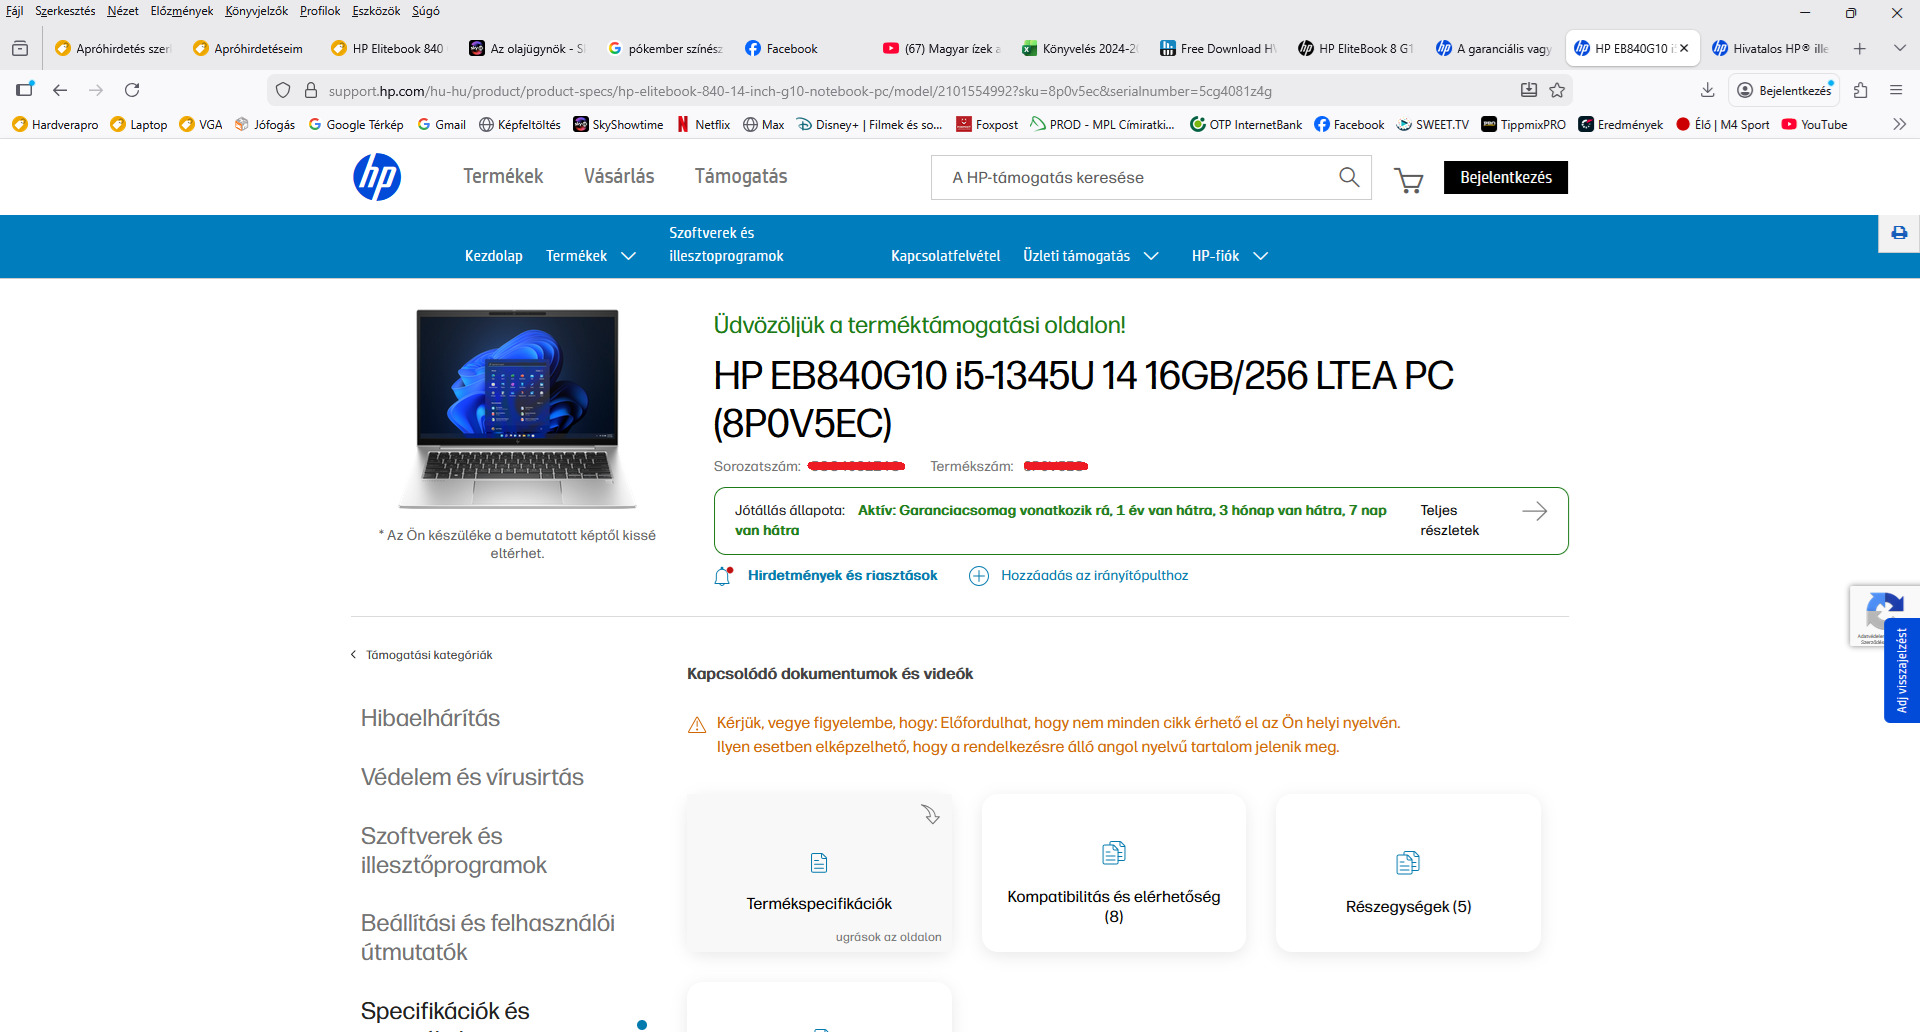This screenshot has height=1032, width=1920.
Task: Open Beállítási és felhasználói útmutatók category
Action: [x=488, y=937]
